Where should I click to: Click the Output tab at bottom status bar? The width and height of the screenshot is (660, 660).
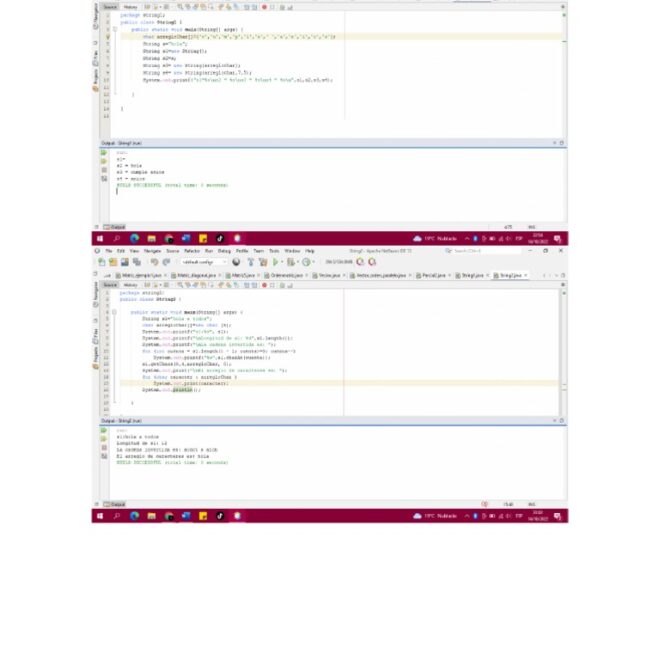point(116,504)
